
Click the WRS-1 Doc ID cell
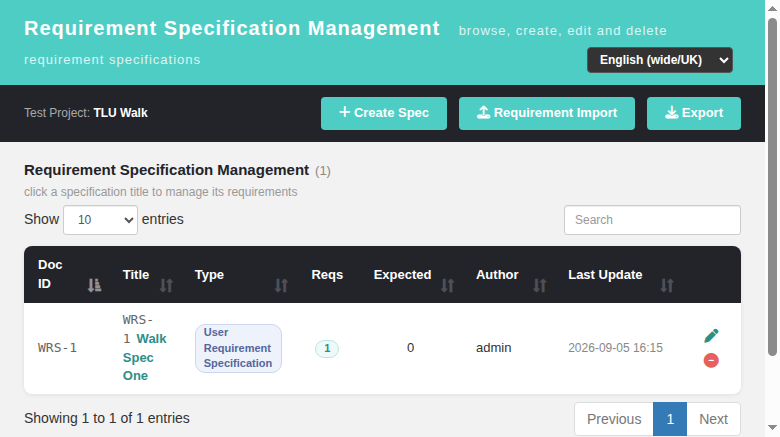tap(57, 348)
